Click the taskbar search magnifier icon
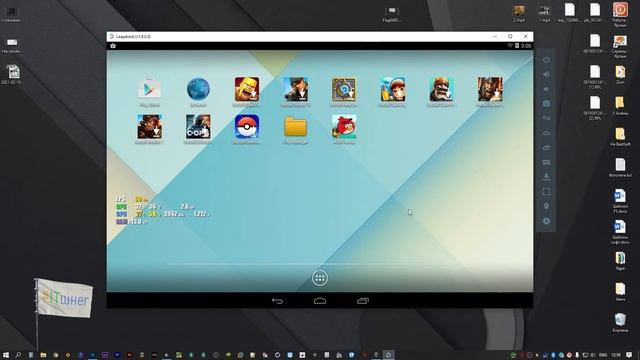The width and height of the screenshot is (640, 360). point(18,355)
